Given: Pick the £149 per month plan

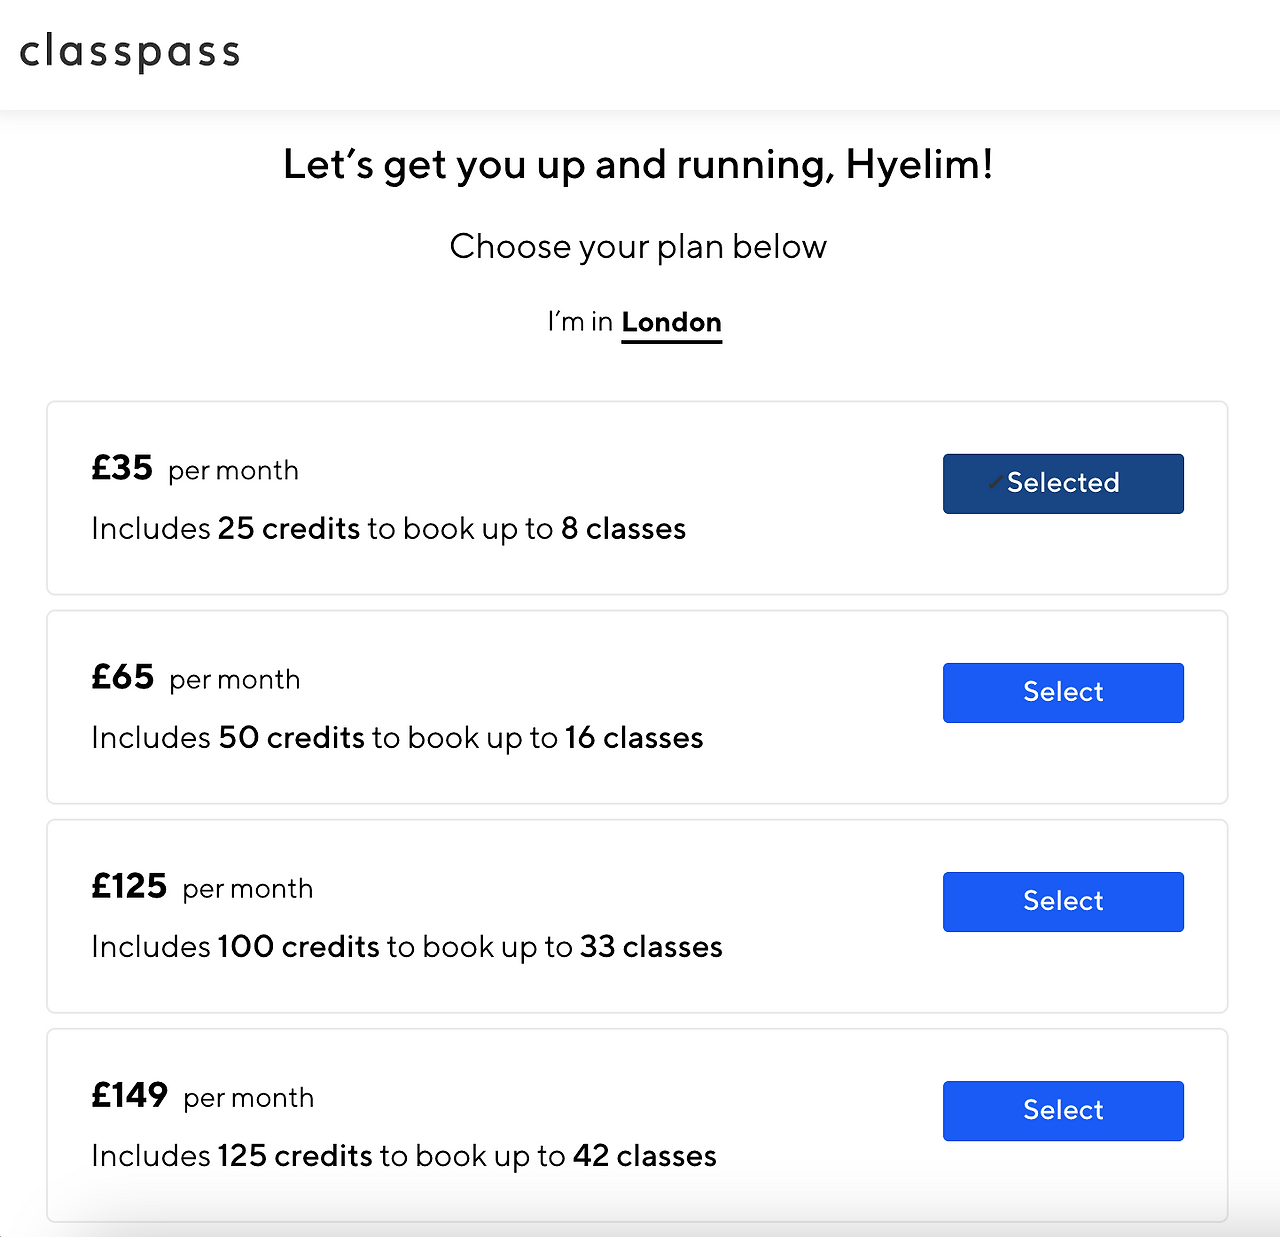Looking at the screenshot, I should (1063, 1110).
